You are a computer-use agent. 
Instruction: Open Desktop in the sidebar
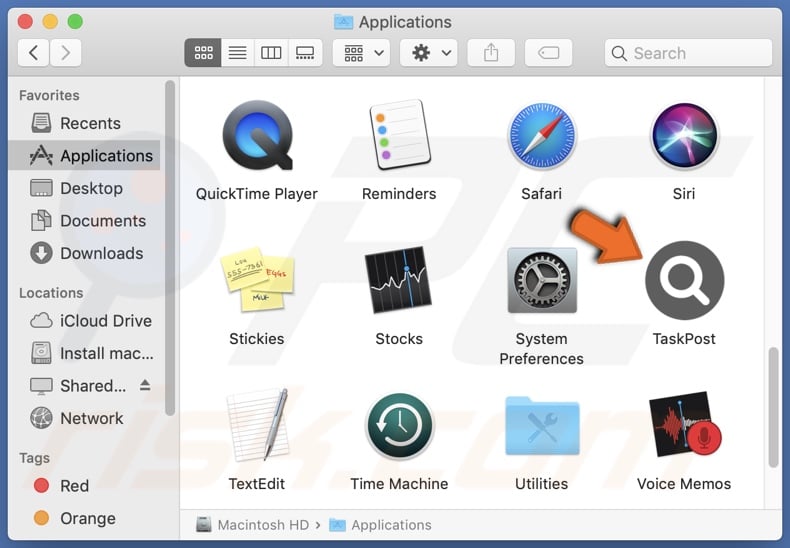[84, 188]
